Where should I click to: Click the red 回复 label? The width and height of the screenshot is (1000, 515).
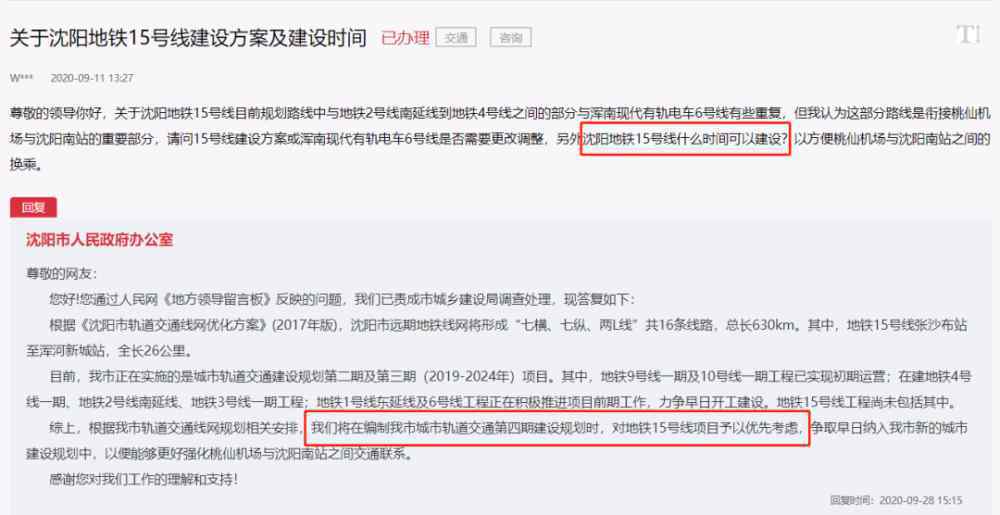(x=33, y=207)
